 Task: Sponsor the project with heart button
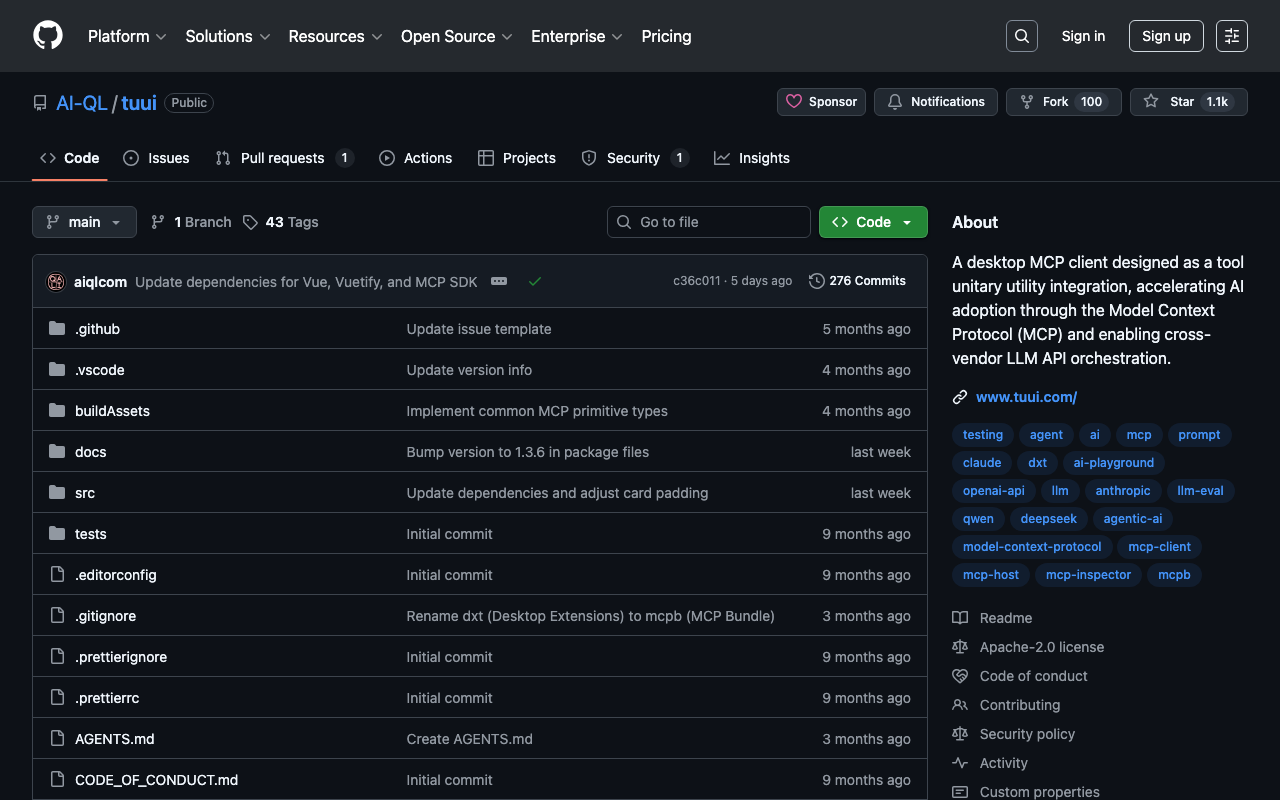pos(821,102)
